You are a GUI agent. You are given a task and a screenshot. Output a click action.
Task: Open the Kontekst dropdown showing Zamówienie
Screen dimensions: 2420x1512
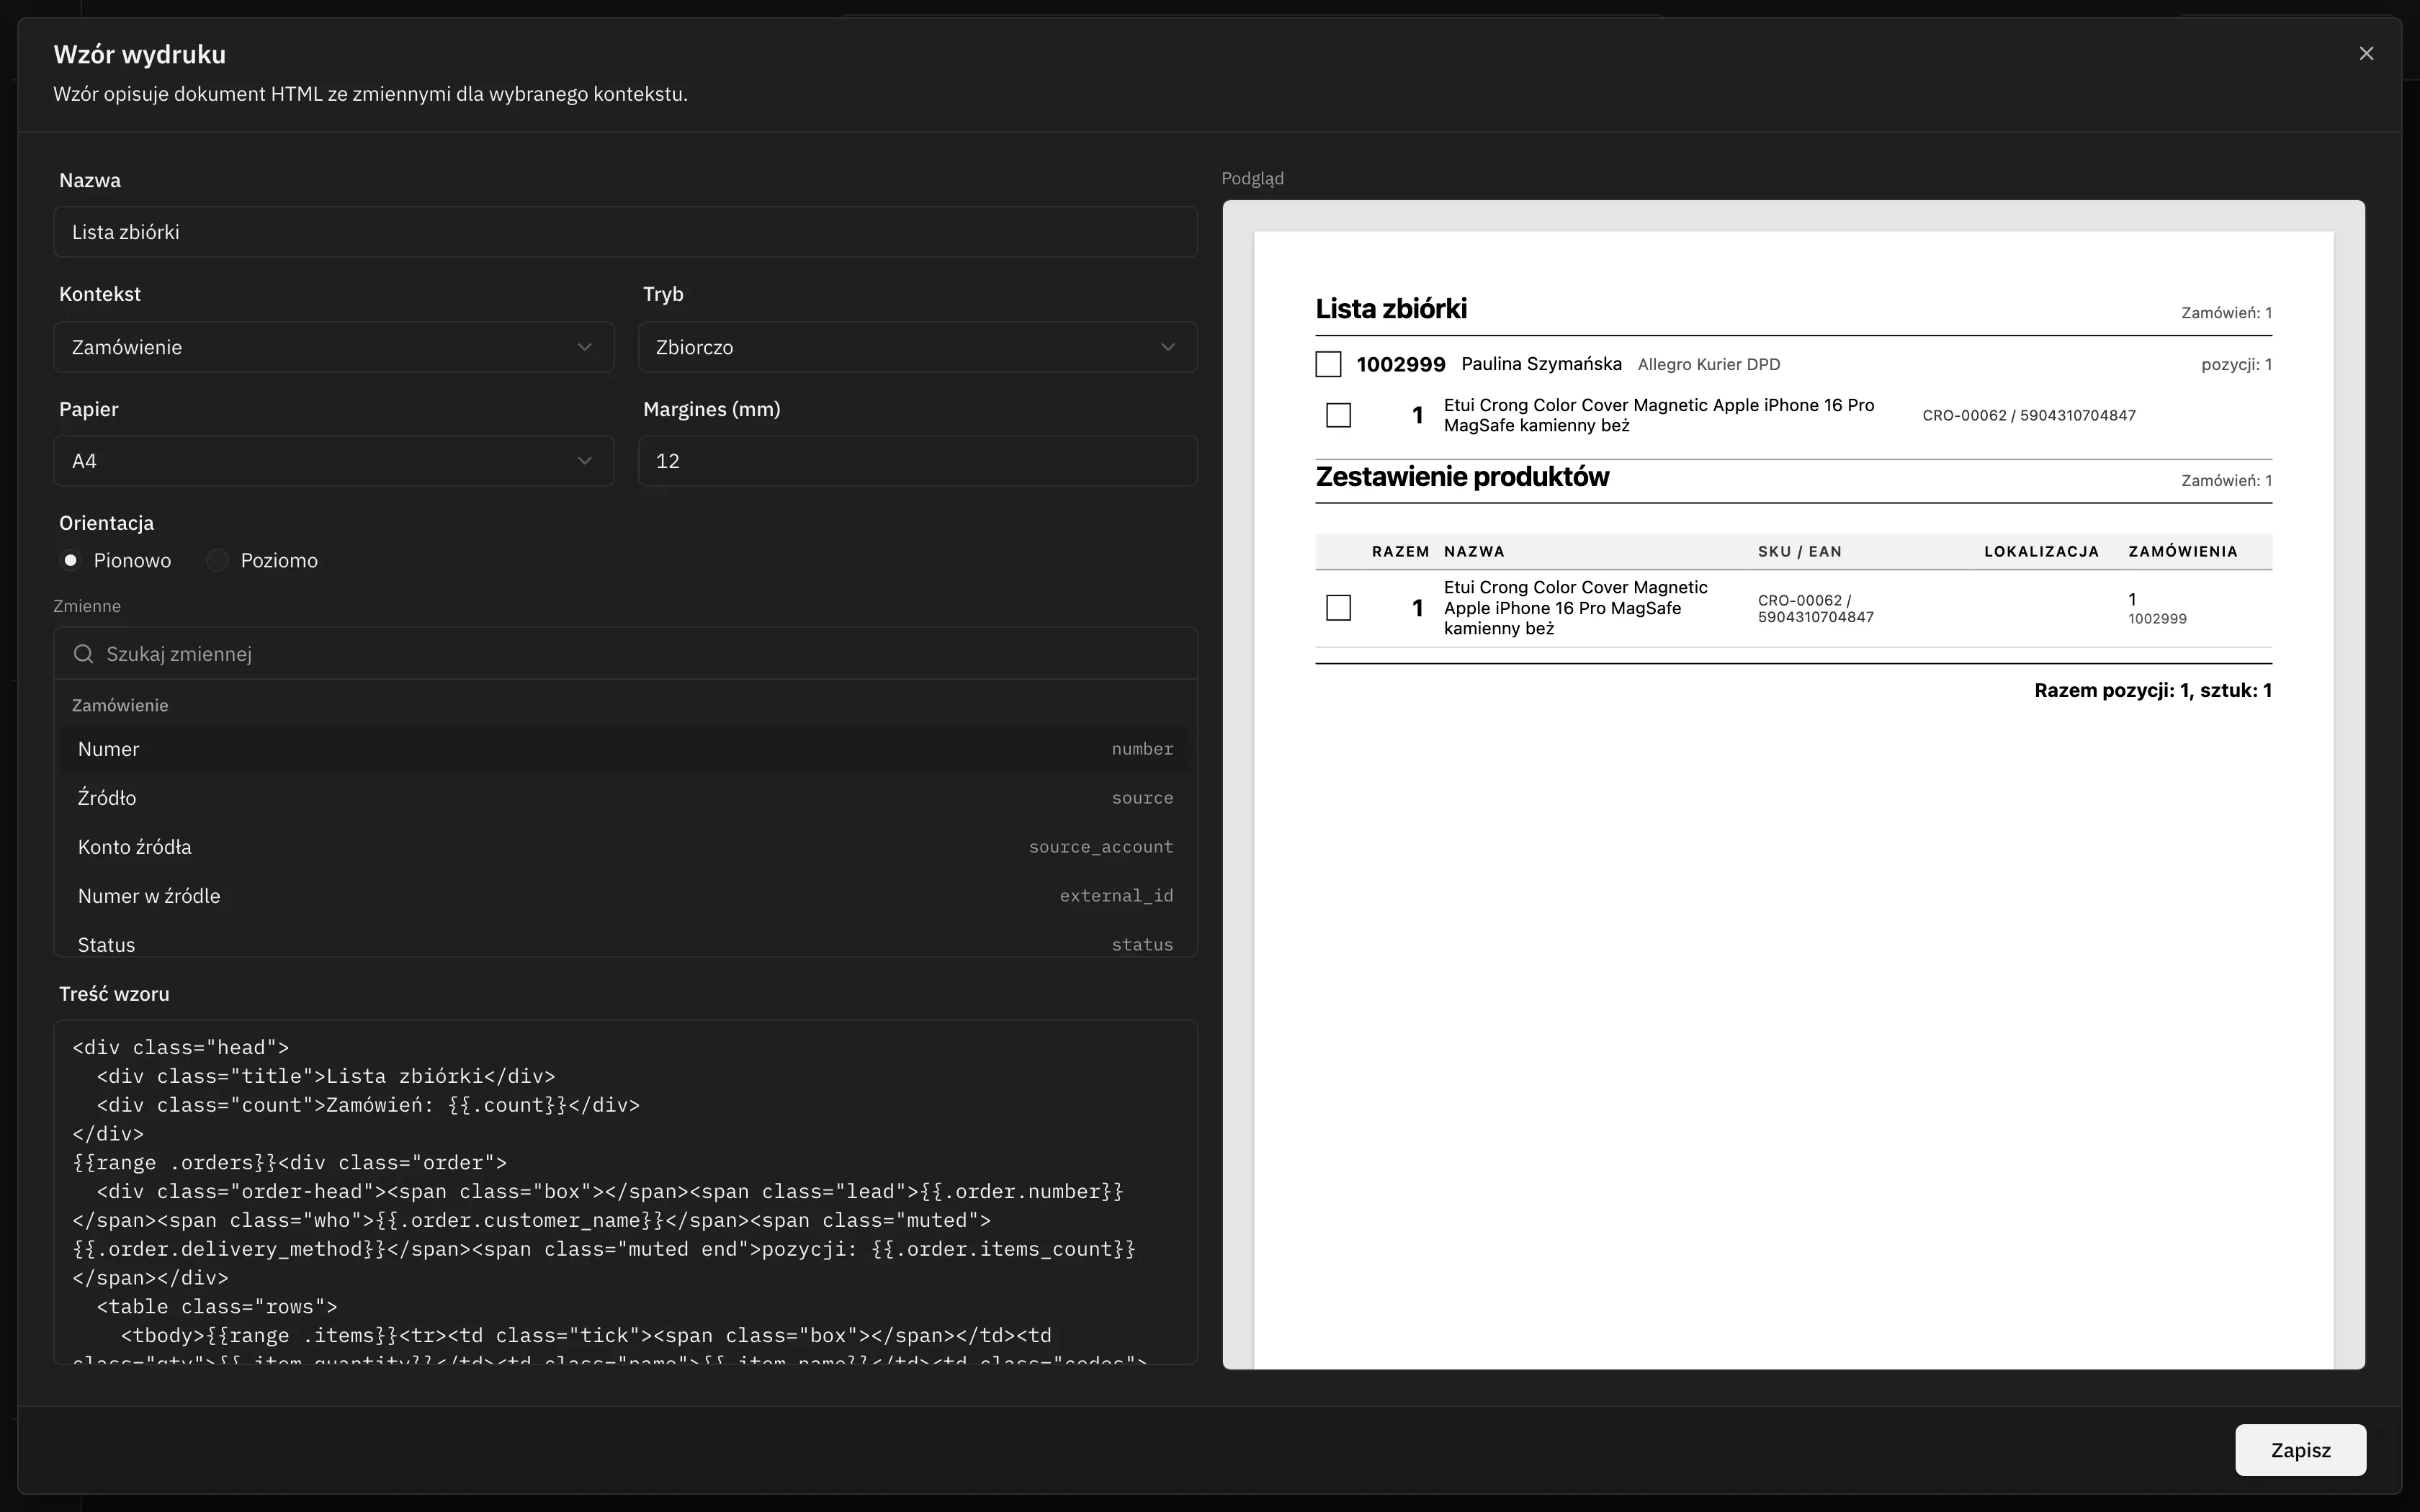[334, 347]
